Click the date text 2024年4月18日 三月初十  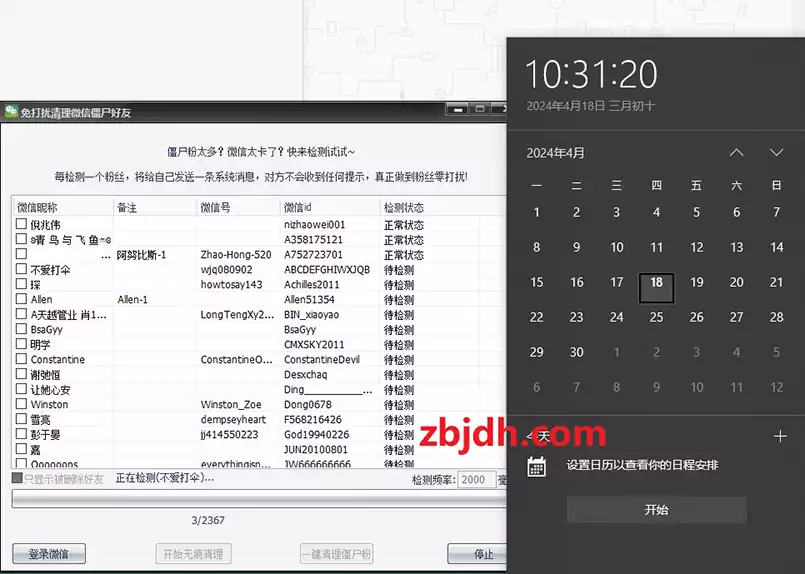(591, 106)
